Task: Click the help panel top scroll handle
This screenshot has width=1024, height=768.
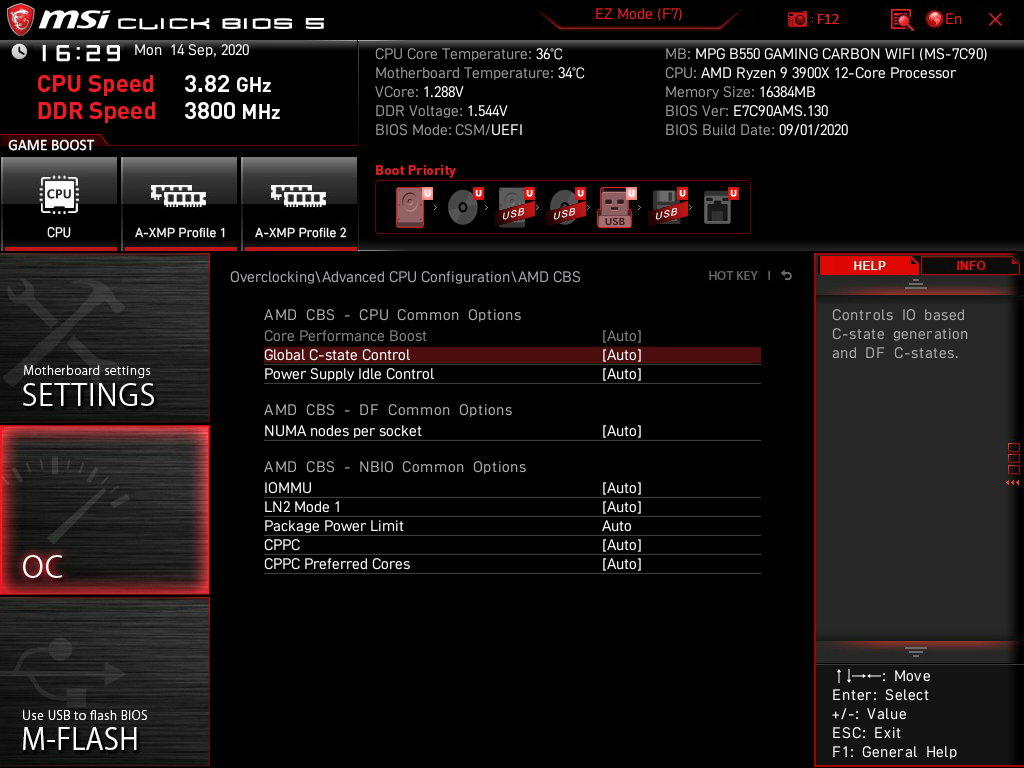Action: (916, 283)
